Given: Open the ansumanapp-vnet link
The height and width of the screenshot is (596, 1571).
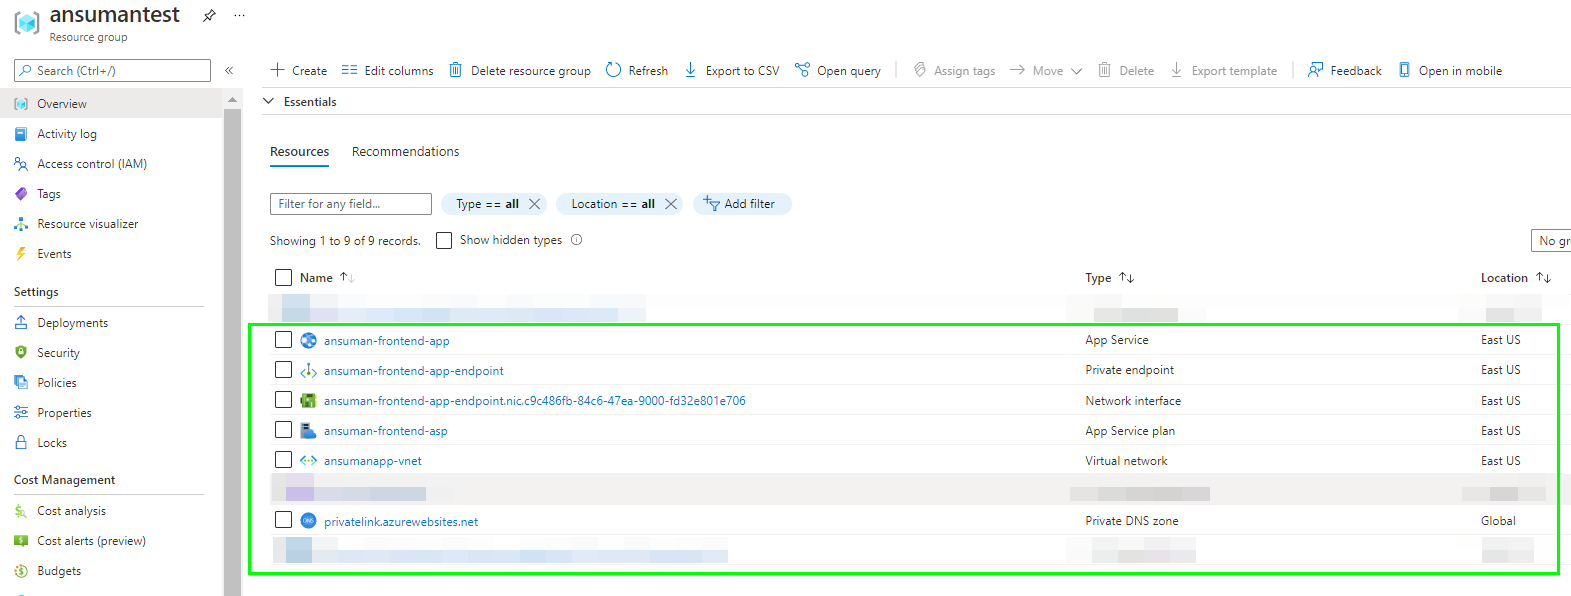Looking at the screenshot, I should [372, 461].
